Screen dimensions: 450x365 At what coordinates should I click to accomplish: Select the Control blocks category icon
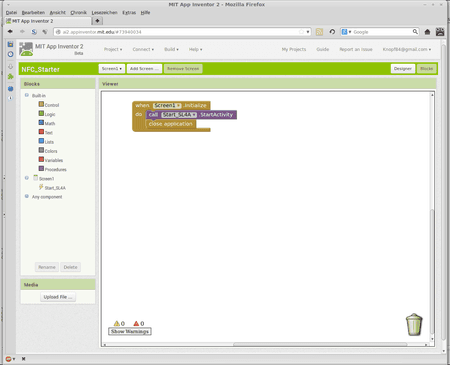pos(41,104)
